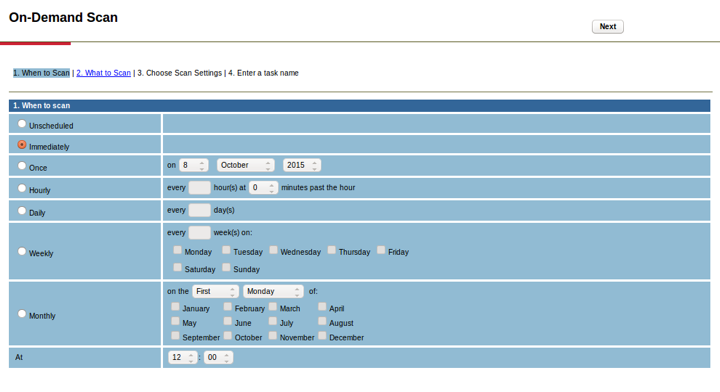Go to the What to Scan step
Screen dimensions: 720x392
click(x=103, y=73)
